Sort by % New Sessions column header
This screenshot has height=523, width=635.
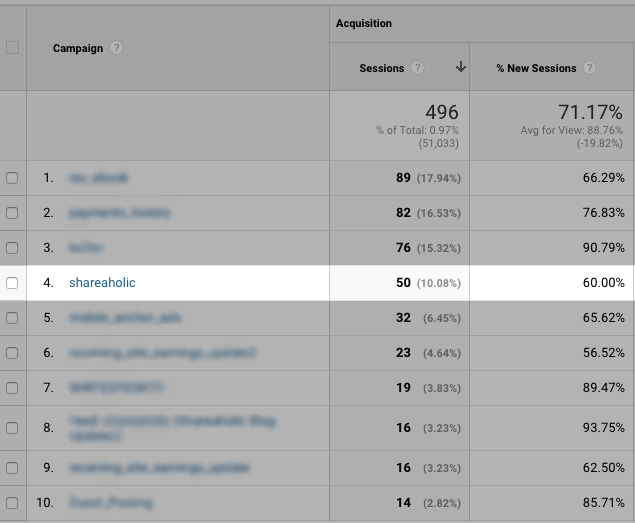[536, 68]
